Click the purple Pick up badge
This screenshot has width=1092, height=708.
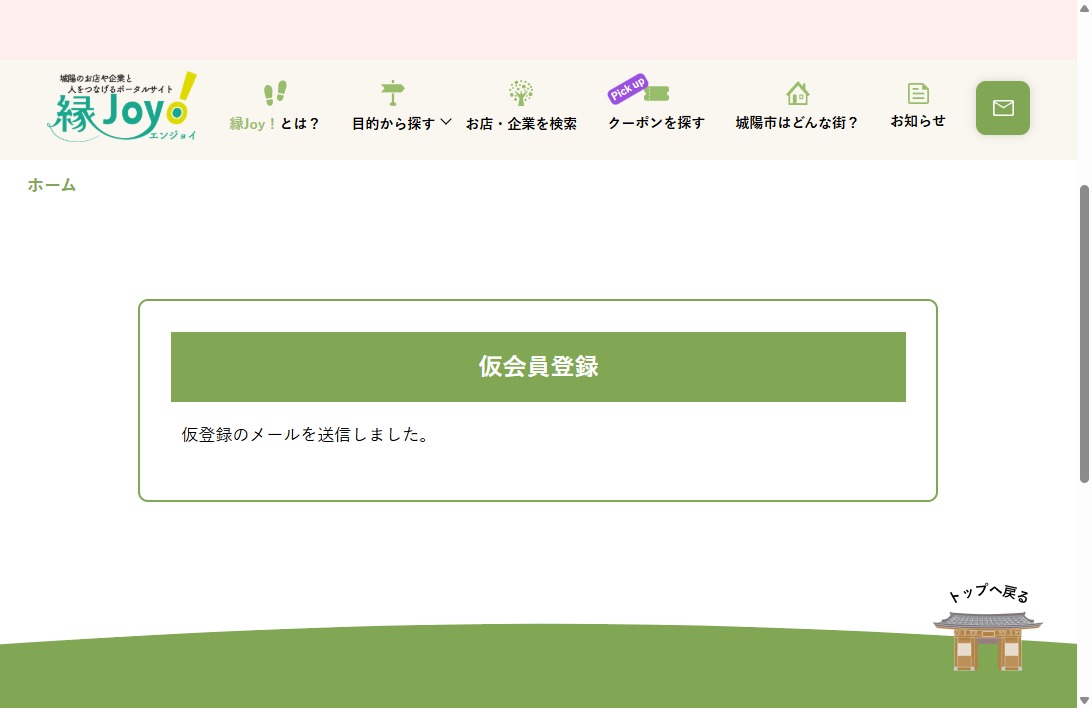[626, 87]
